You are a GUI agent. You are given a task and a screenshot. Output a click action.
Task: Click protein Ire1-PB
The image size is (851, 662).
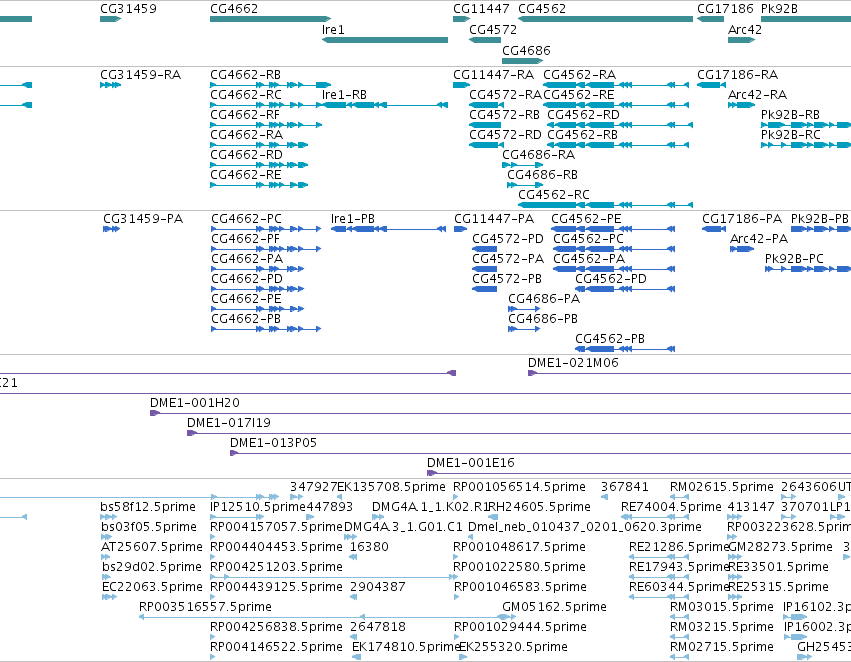click(x=388, y=229)
